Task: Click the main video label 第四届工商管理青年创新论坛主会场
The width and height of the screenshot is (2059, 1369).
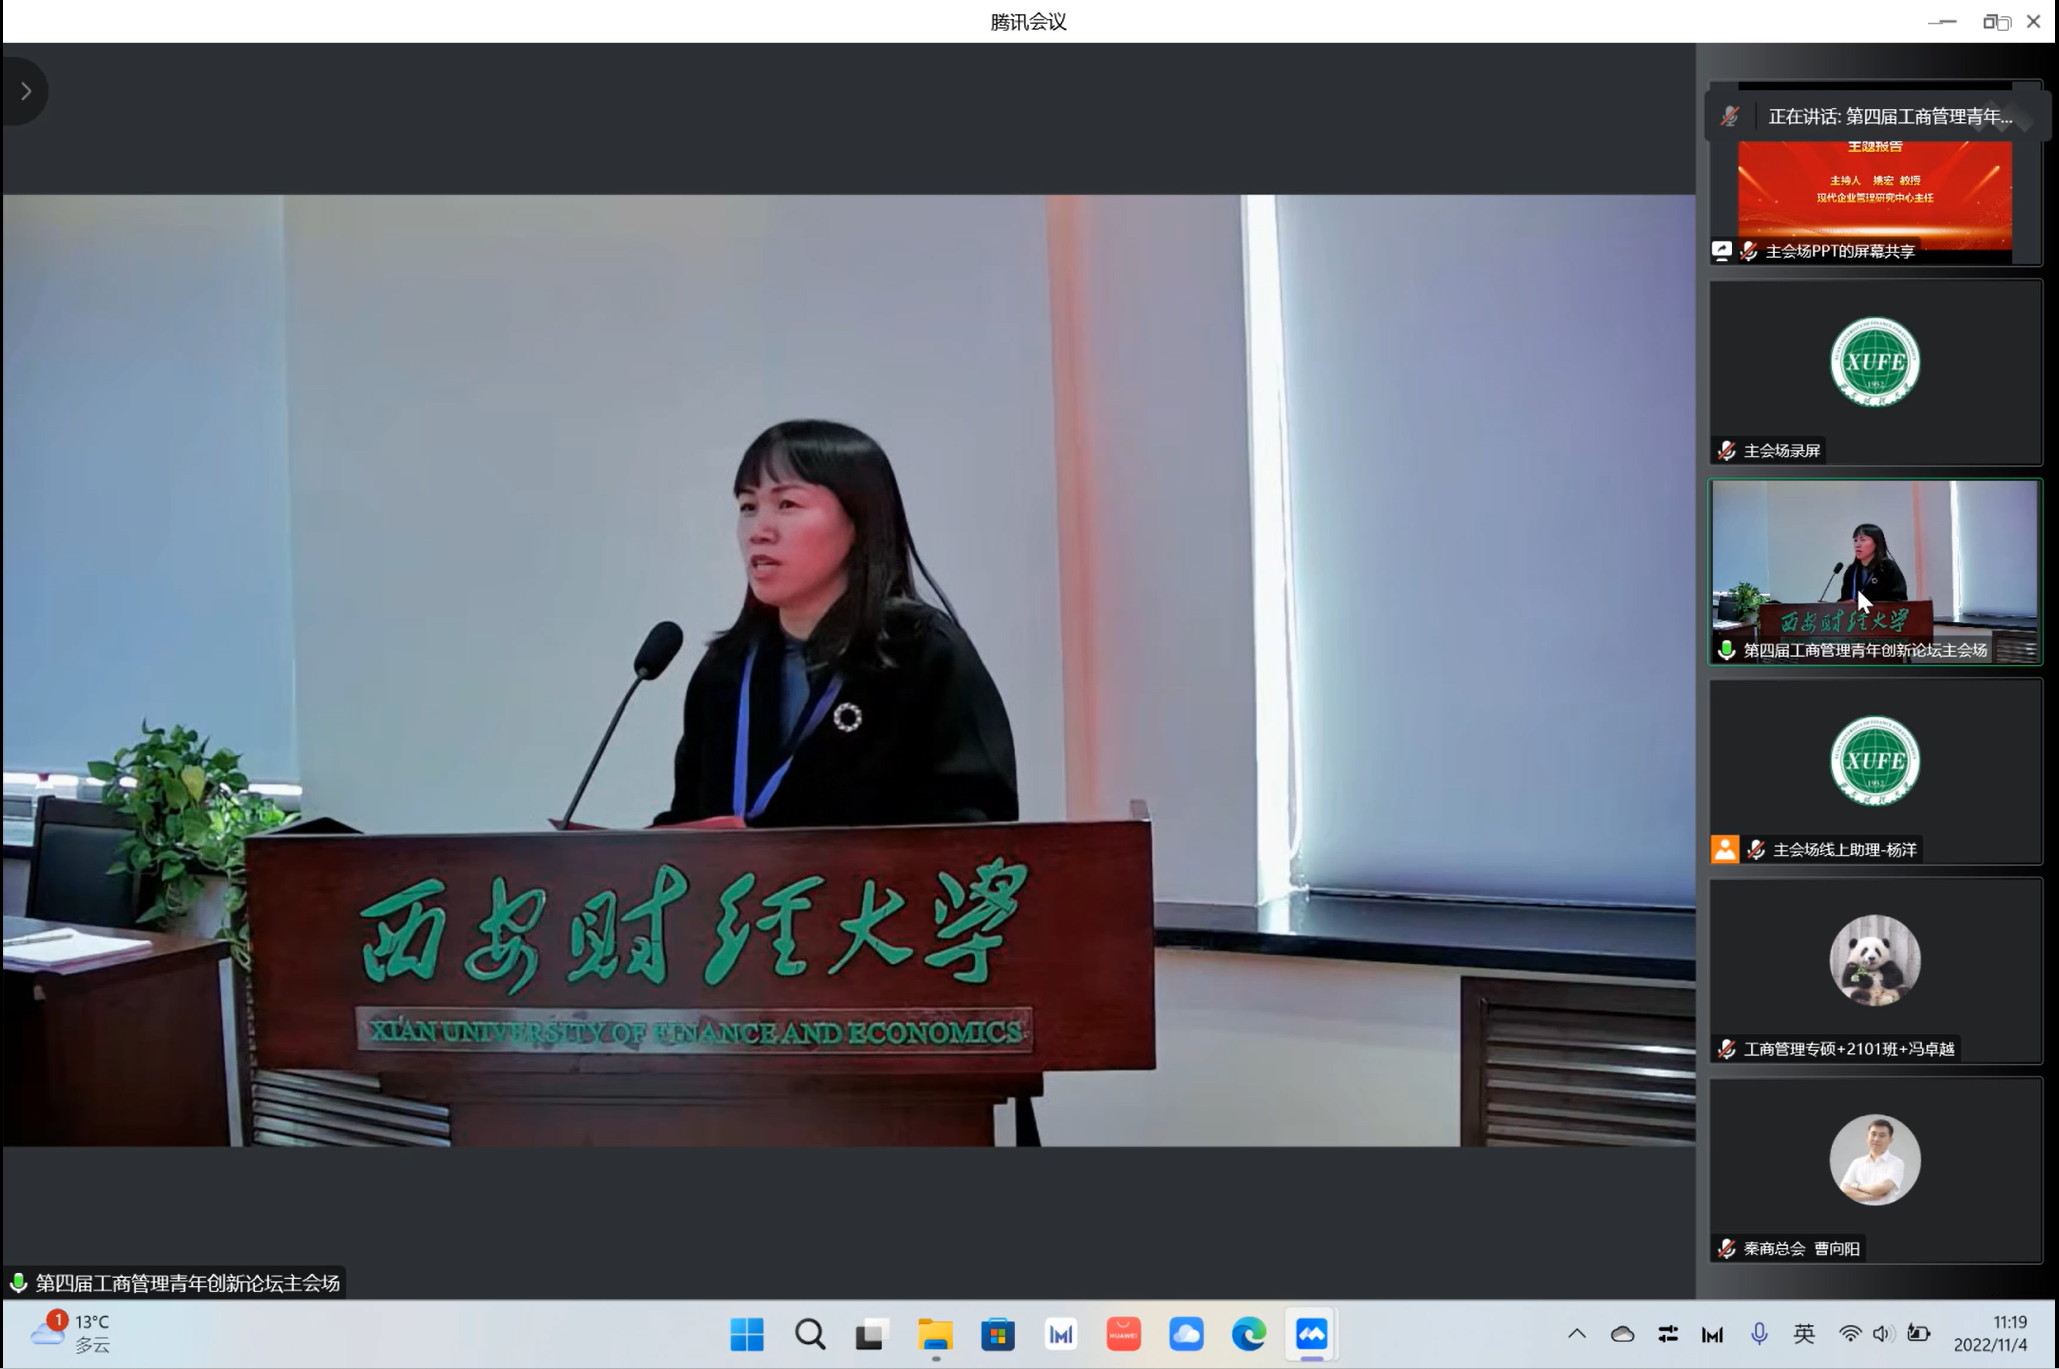Action: tap(187, 1283)
